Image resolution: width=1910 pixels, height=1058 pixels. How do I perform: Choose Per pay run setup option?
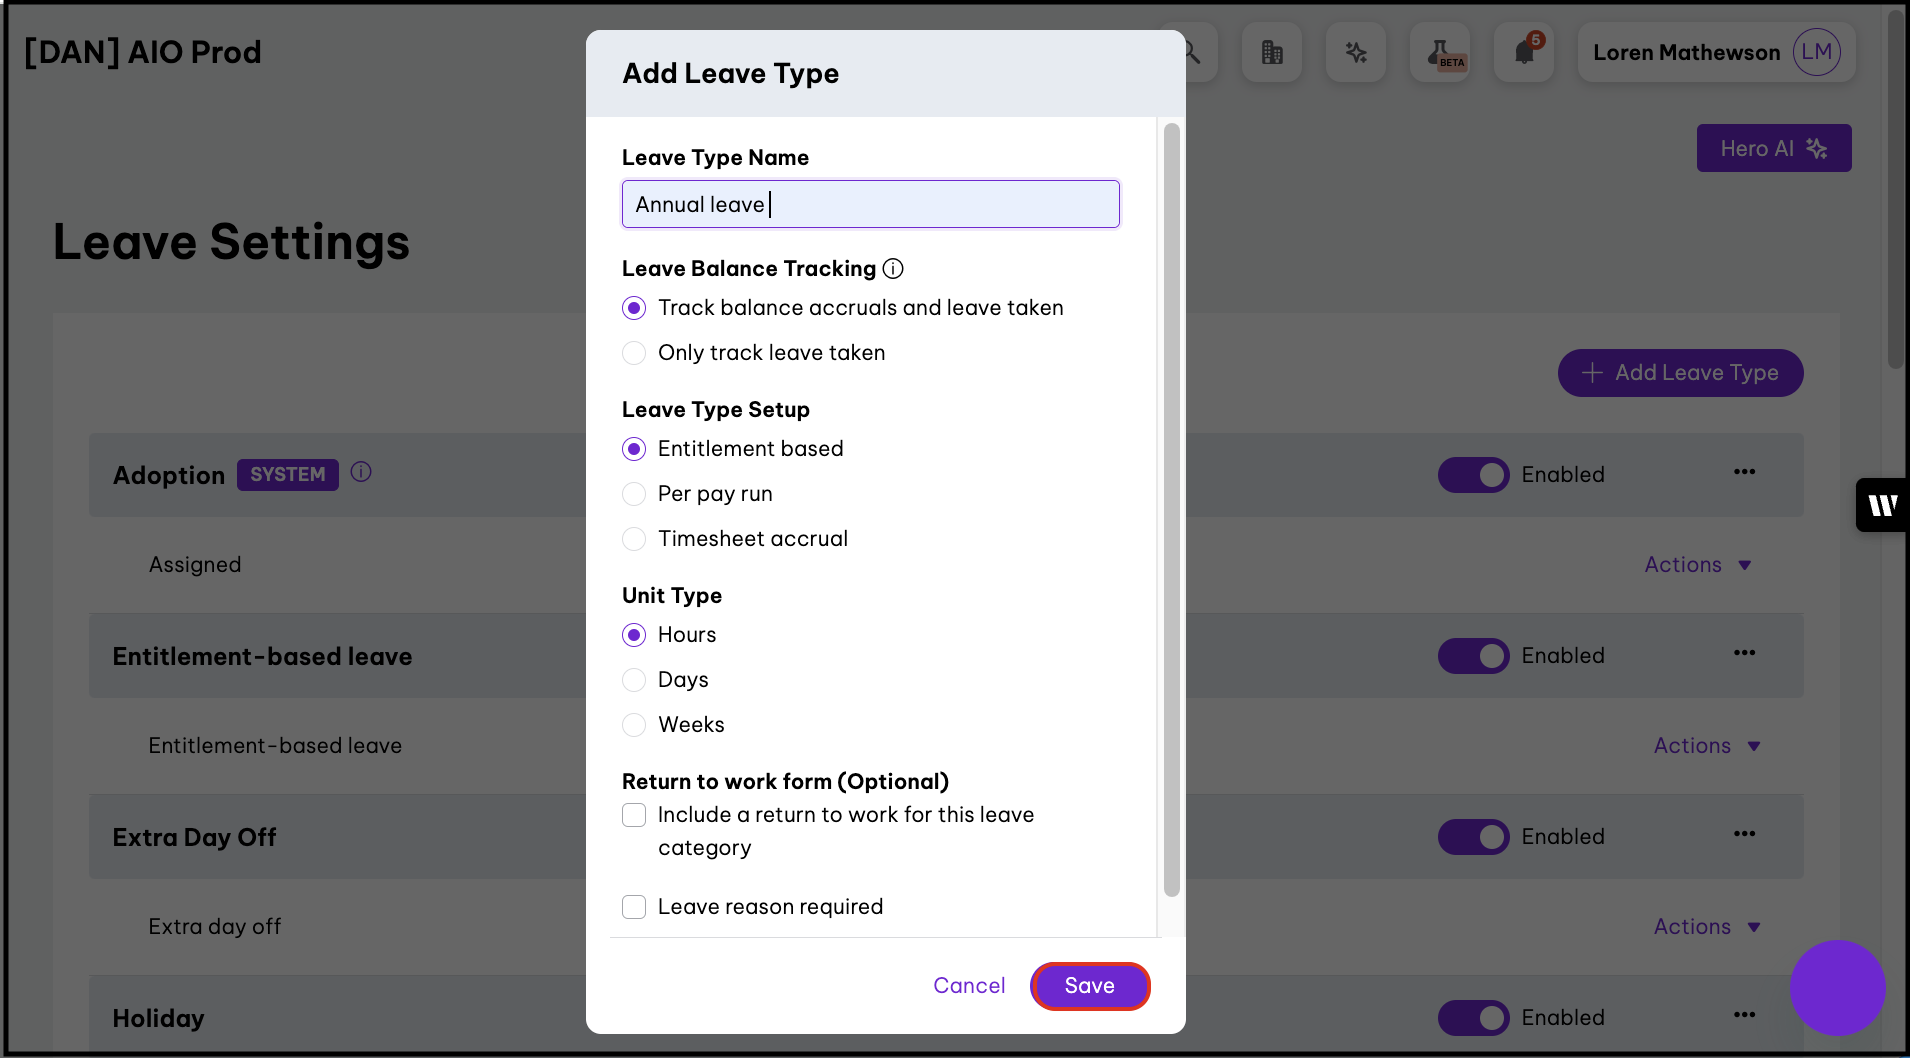point(634,494)
